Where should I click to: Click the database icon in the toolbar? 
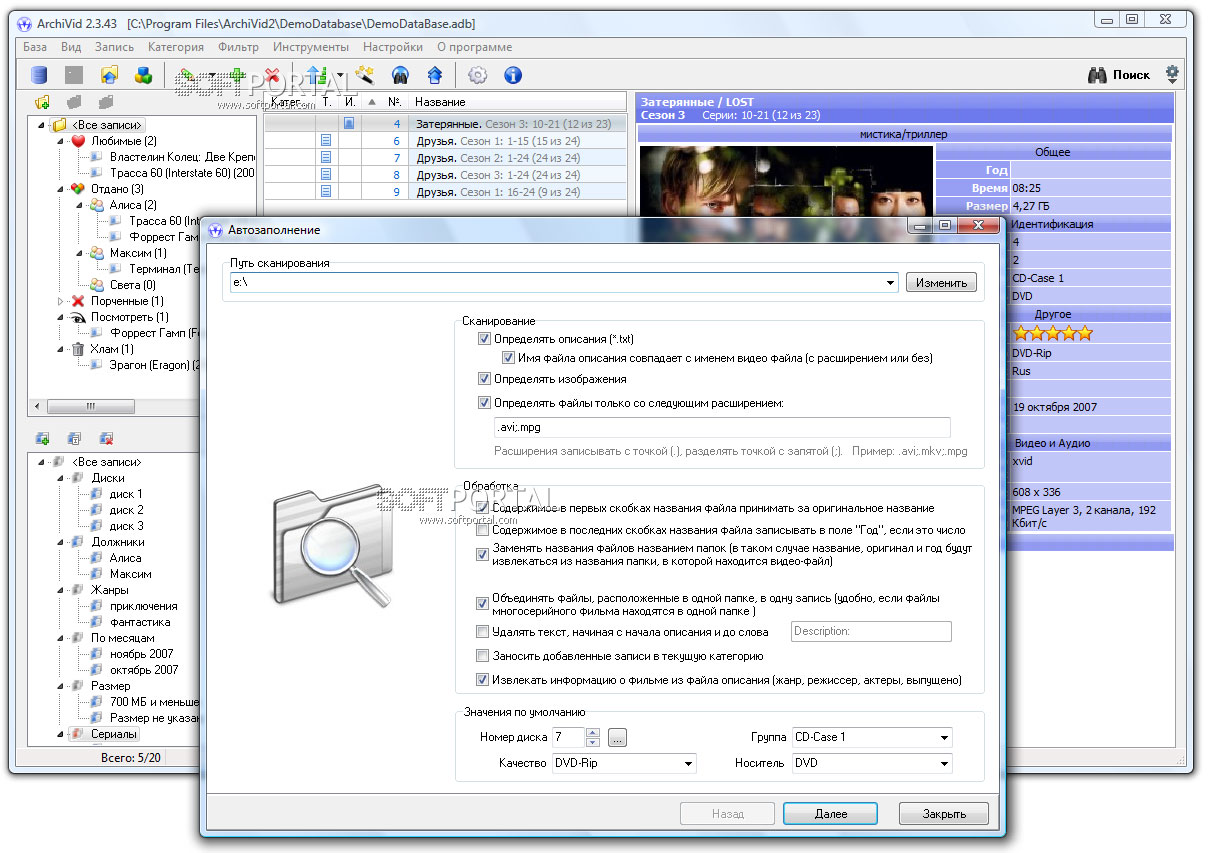[x=39, y=75]
